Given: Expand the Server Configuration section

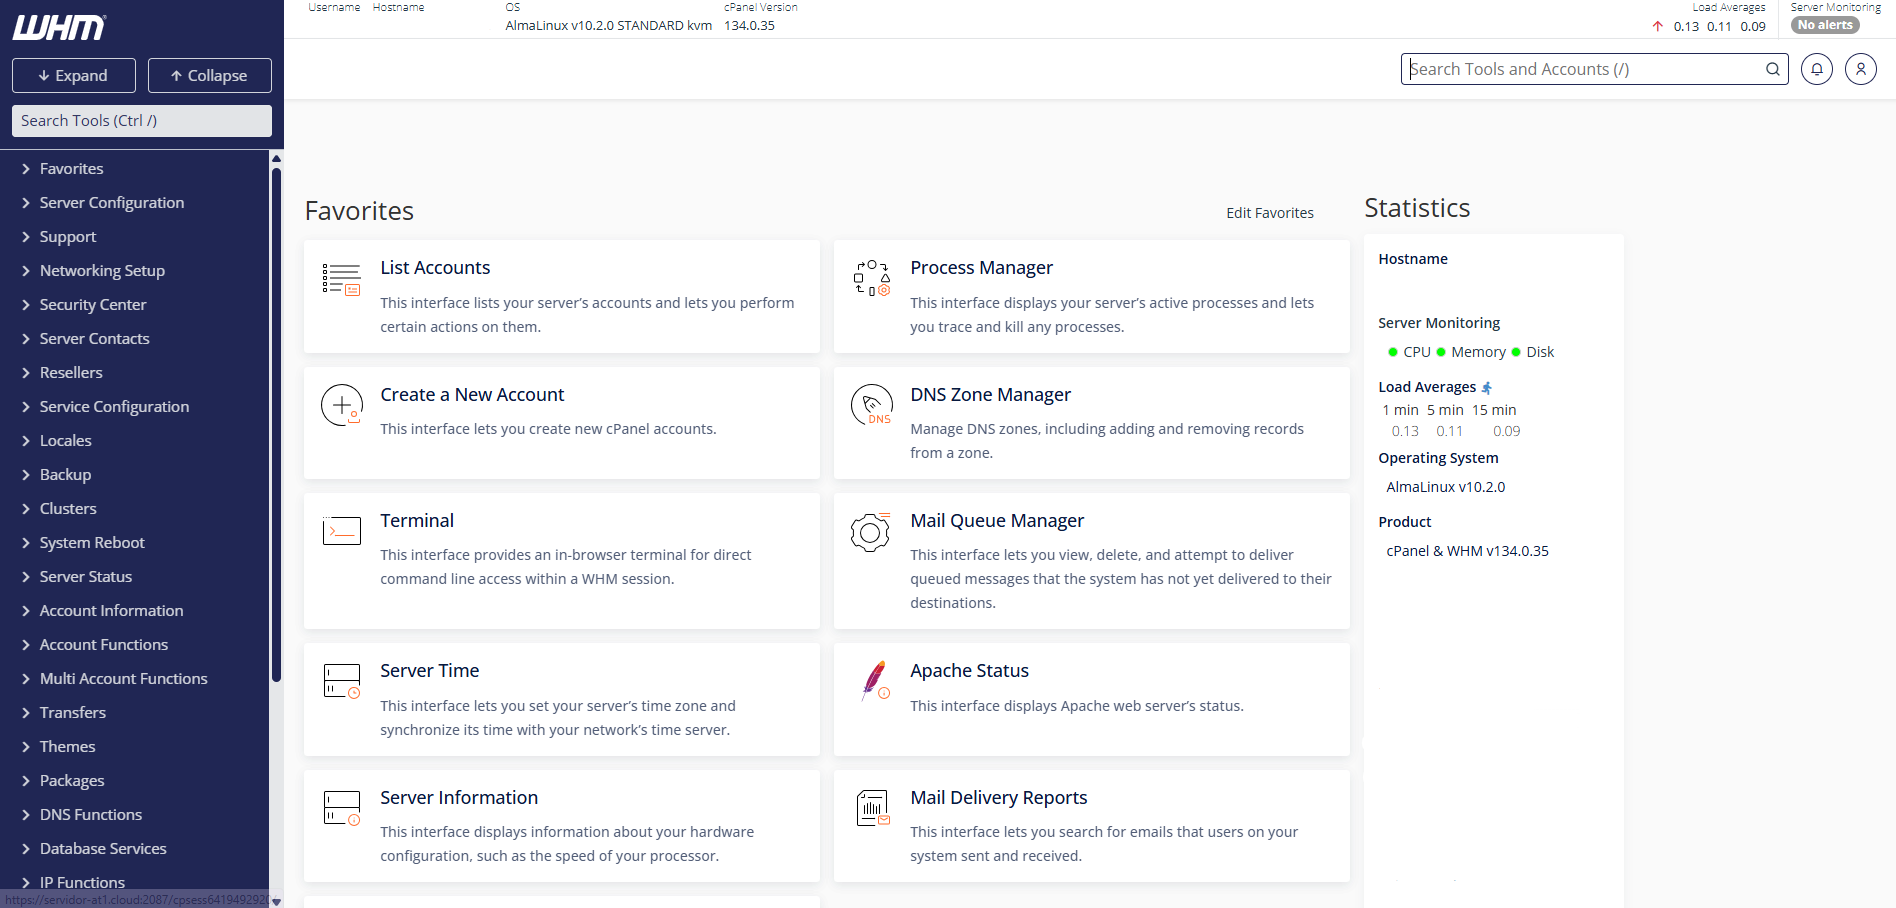Looking at the screenshot, I should (x=135, y=203).
